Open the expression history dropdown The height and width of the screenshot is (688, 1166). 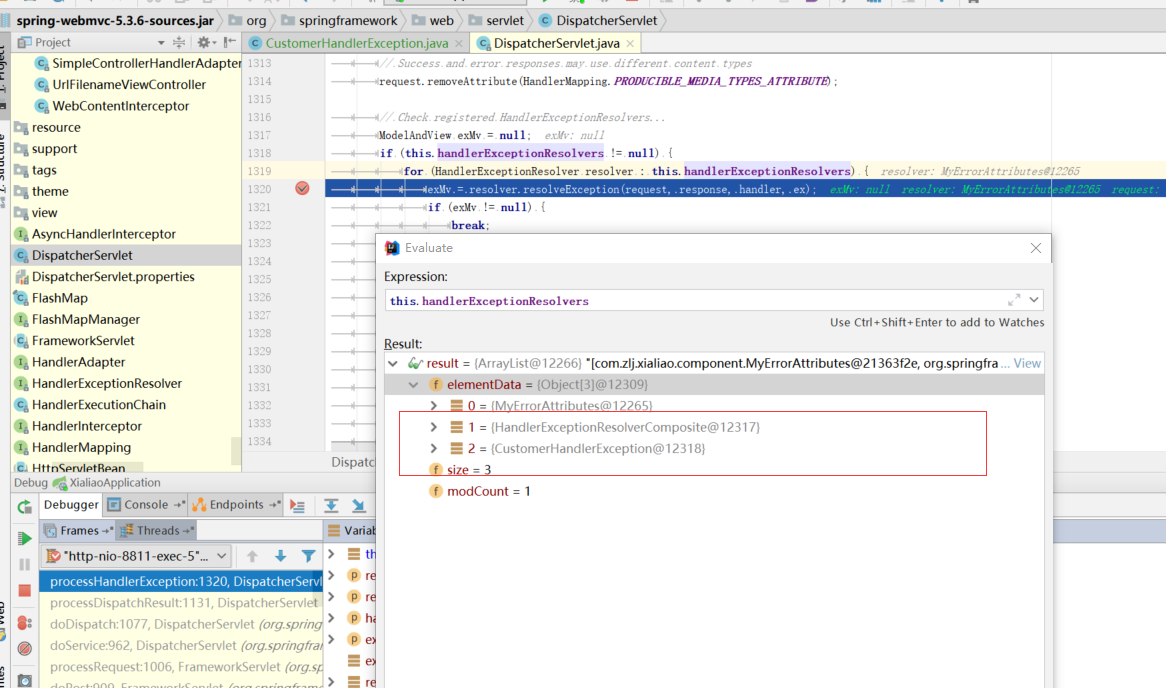(1034, 300)
